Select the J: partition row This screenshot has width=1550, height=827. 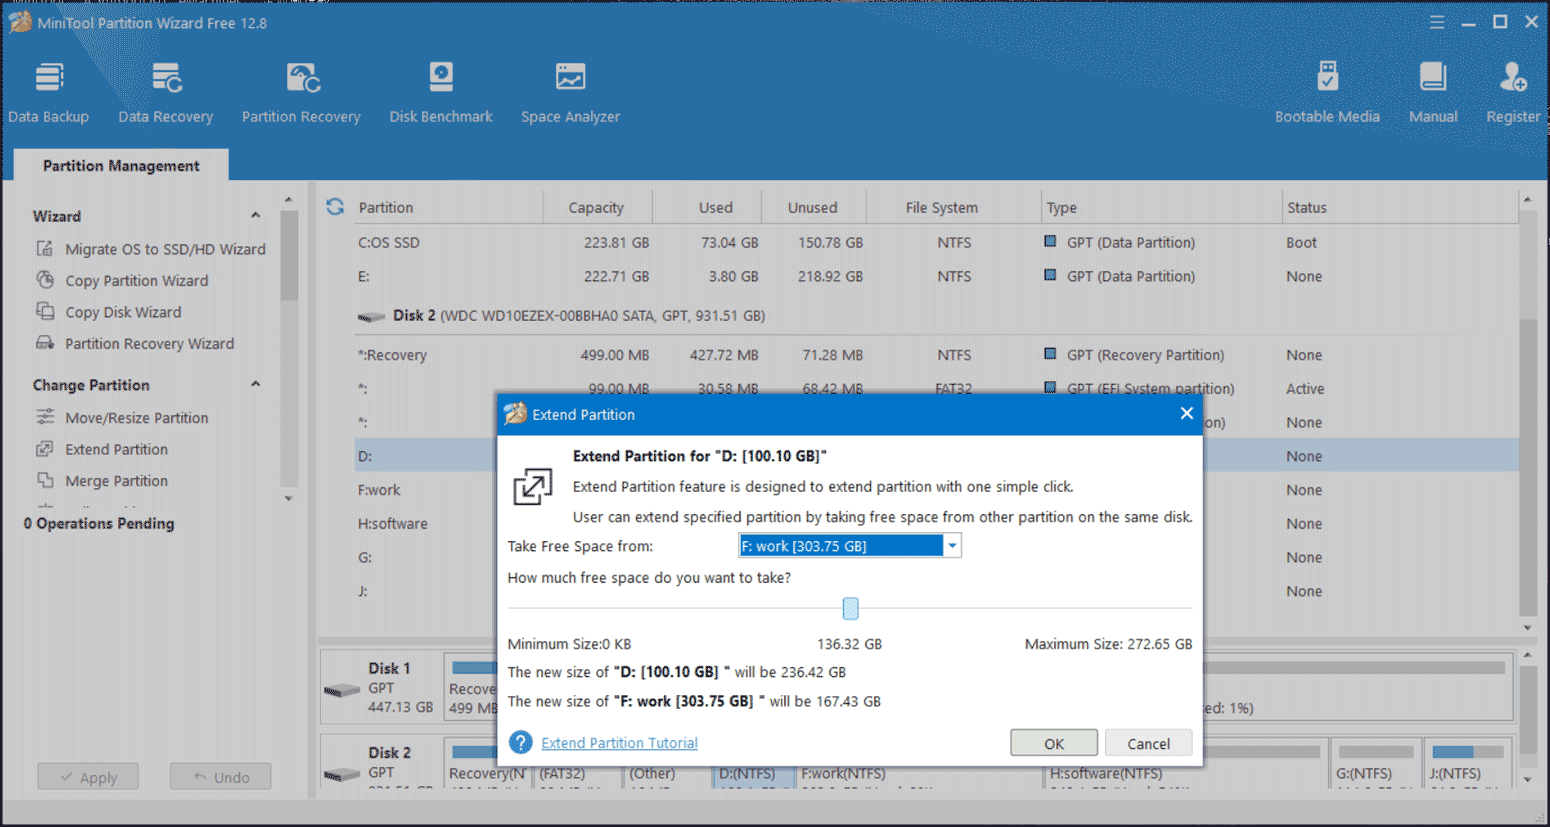point(426,592)
